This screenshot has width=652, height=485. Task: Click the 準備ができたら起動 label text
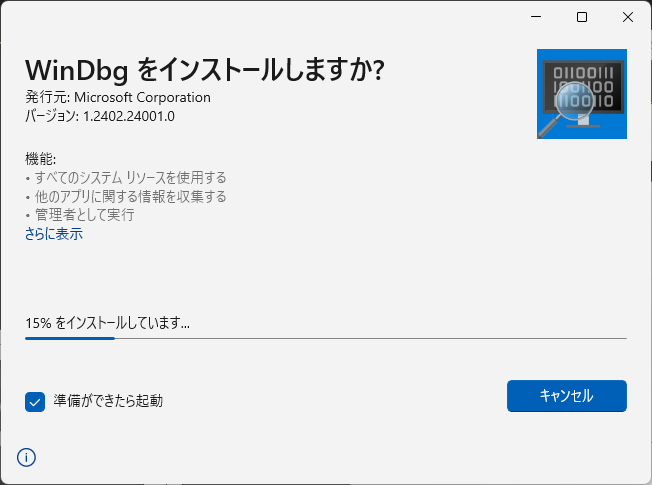[x=108, y=401]
